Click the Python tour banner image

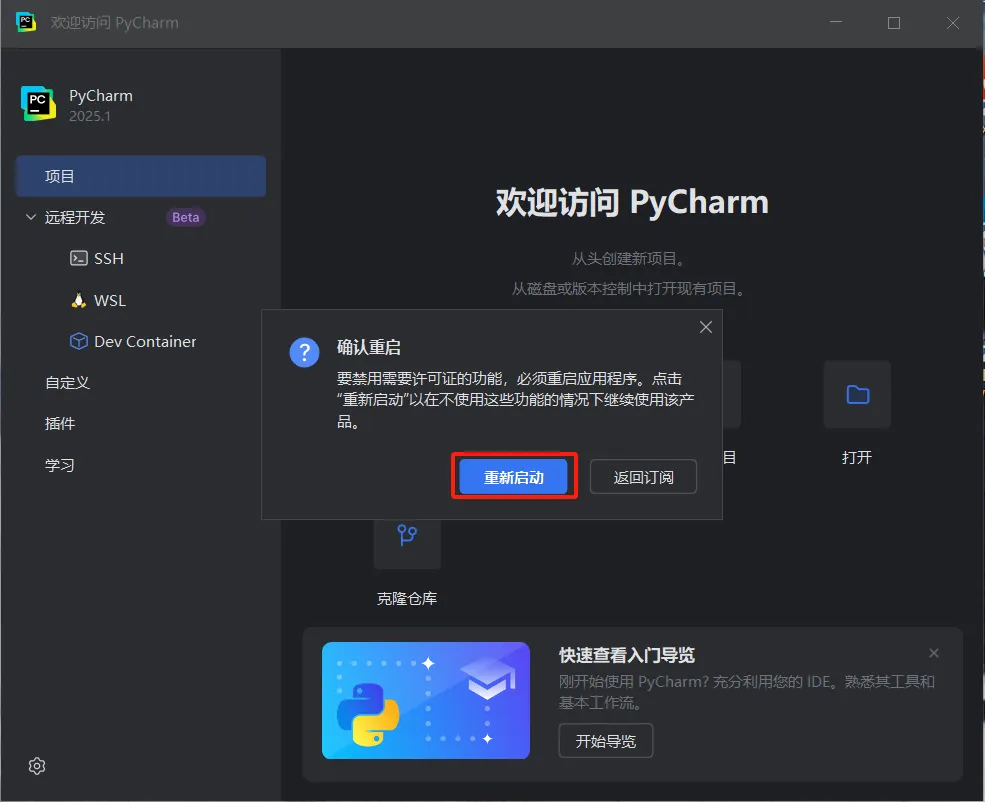(x=426, y=700)
